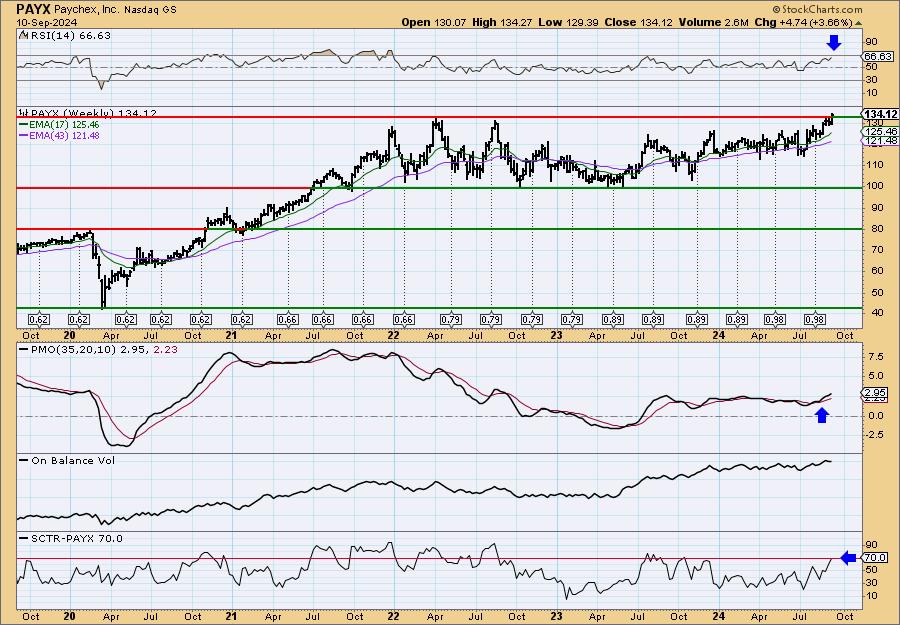This screenshot has height=625, width=900.
Task: Click the Volume 2.6M value
Action: (x=713, y=22)
